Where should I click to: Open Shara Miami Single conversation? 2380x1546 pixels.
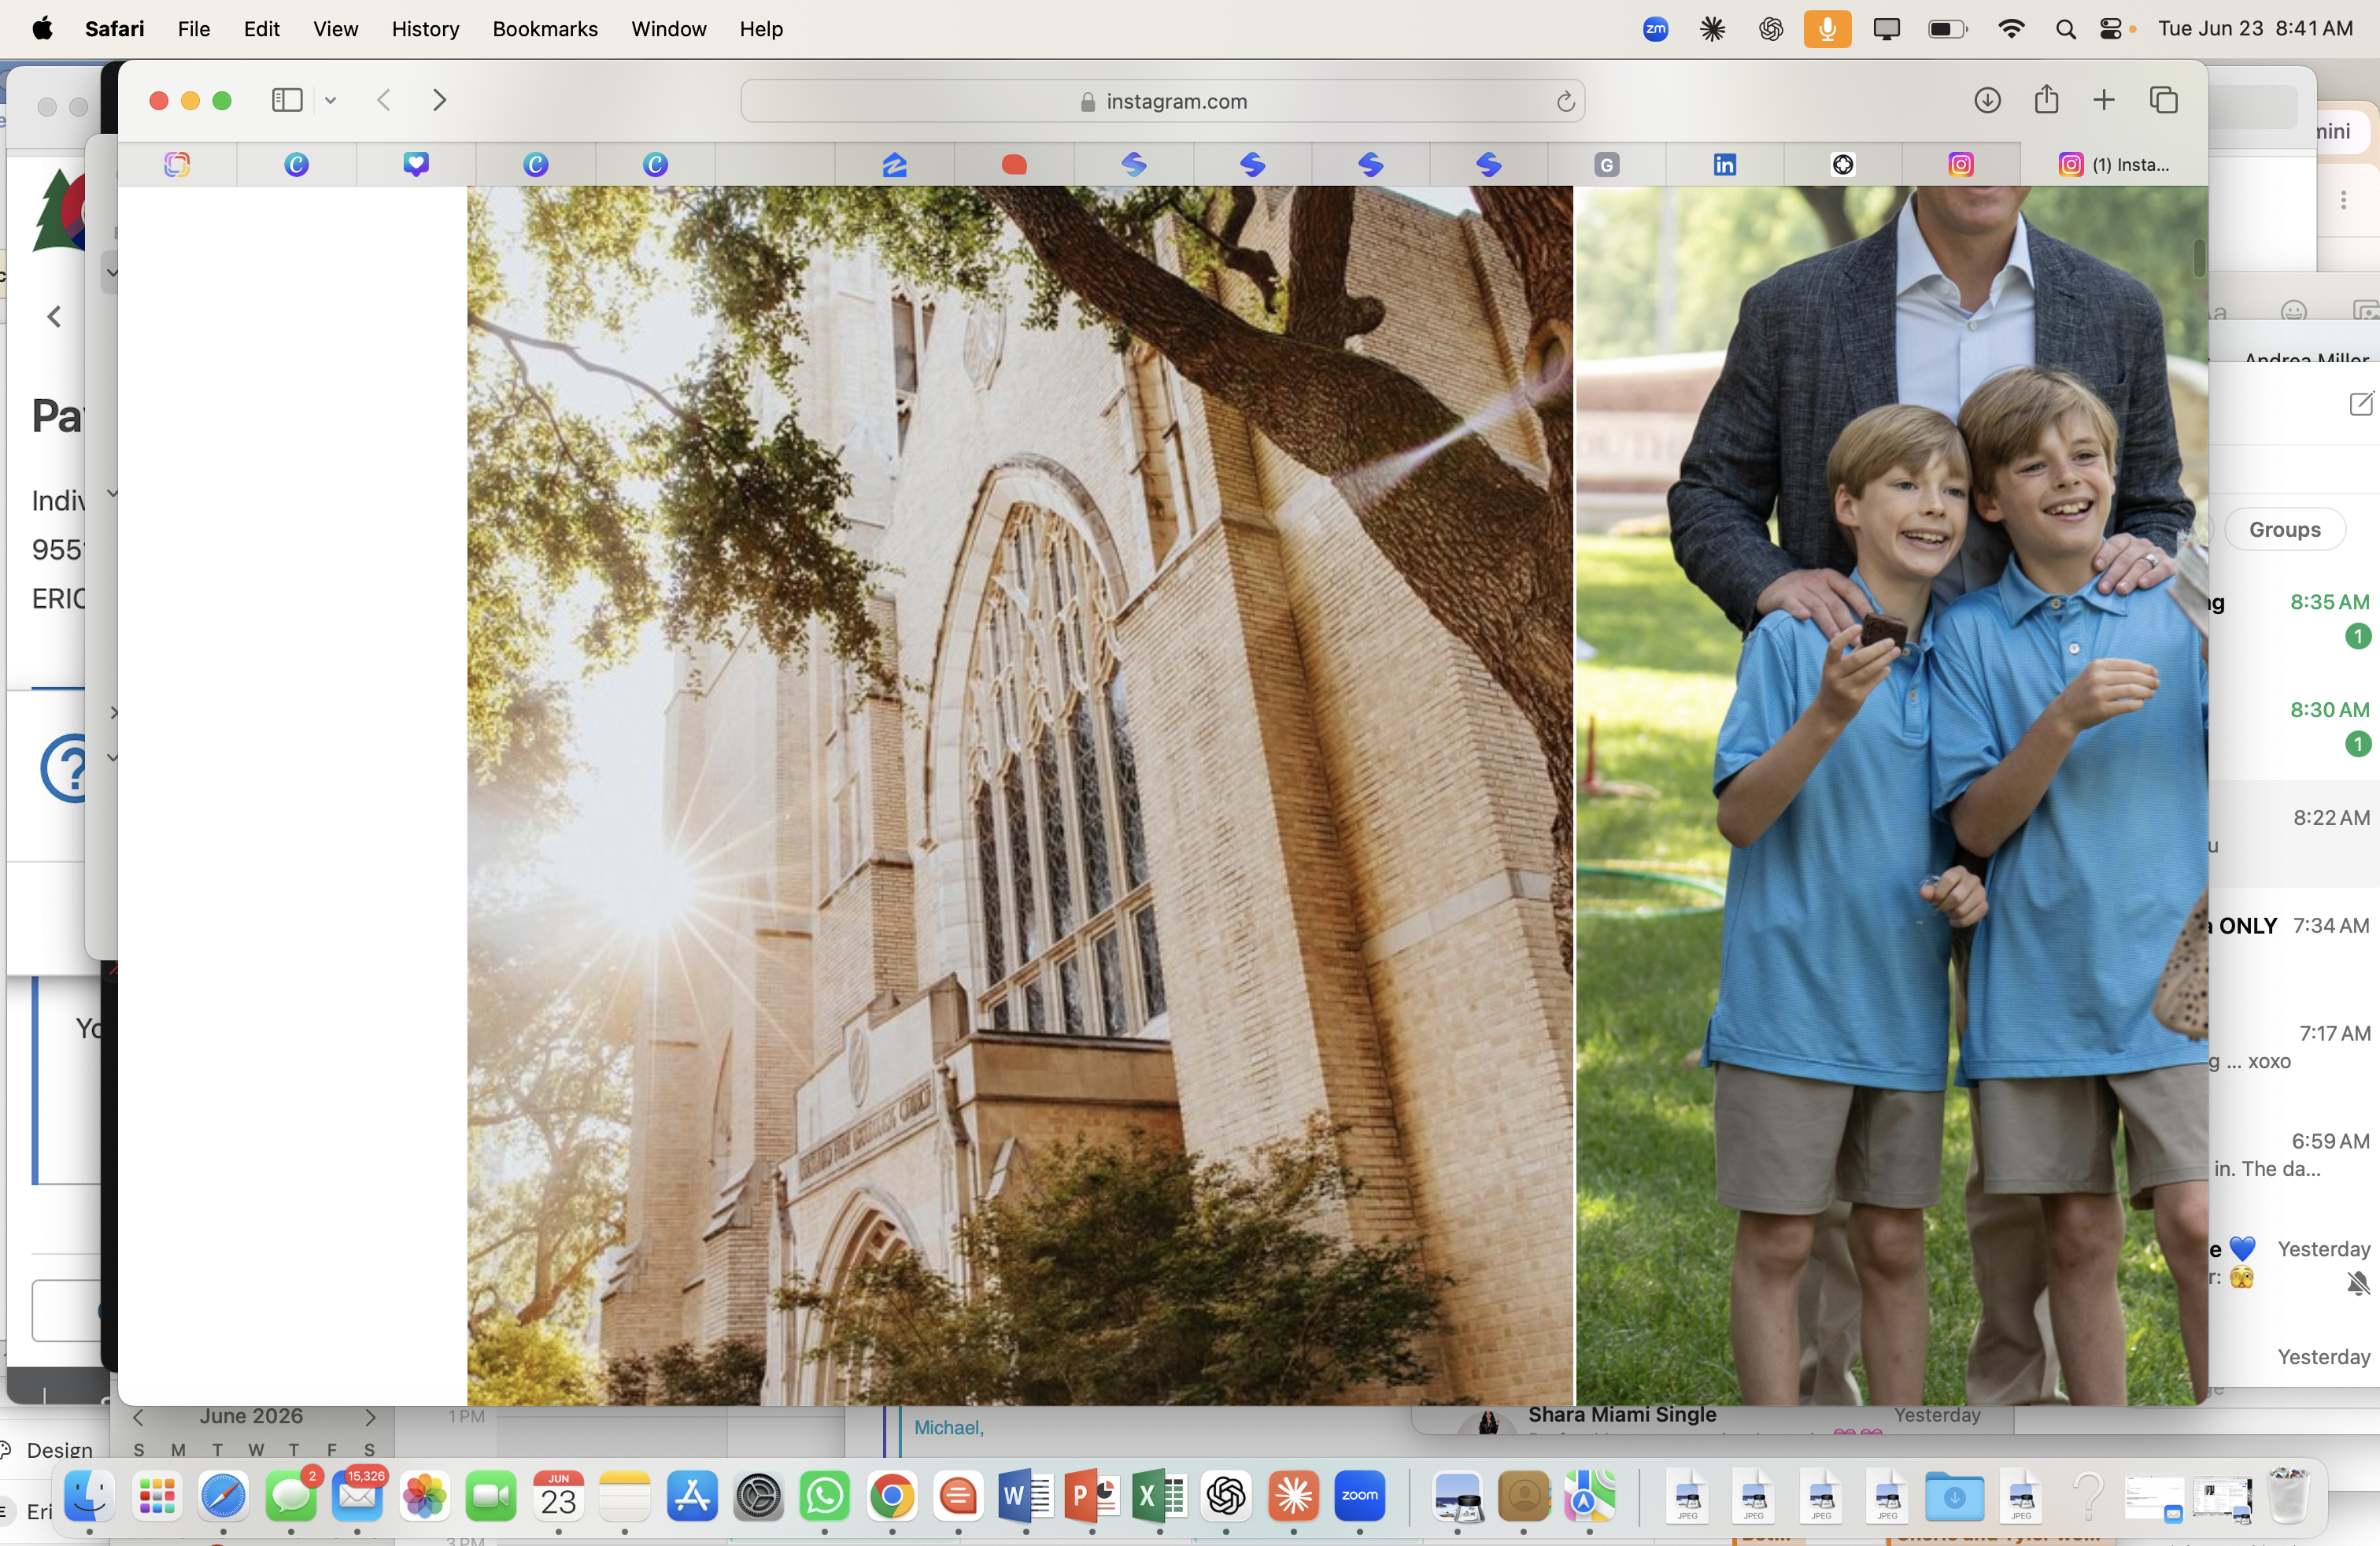(1712, 1420)
